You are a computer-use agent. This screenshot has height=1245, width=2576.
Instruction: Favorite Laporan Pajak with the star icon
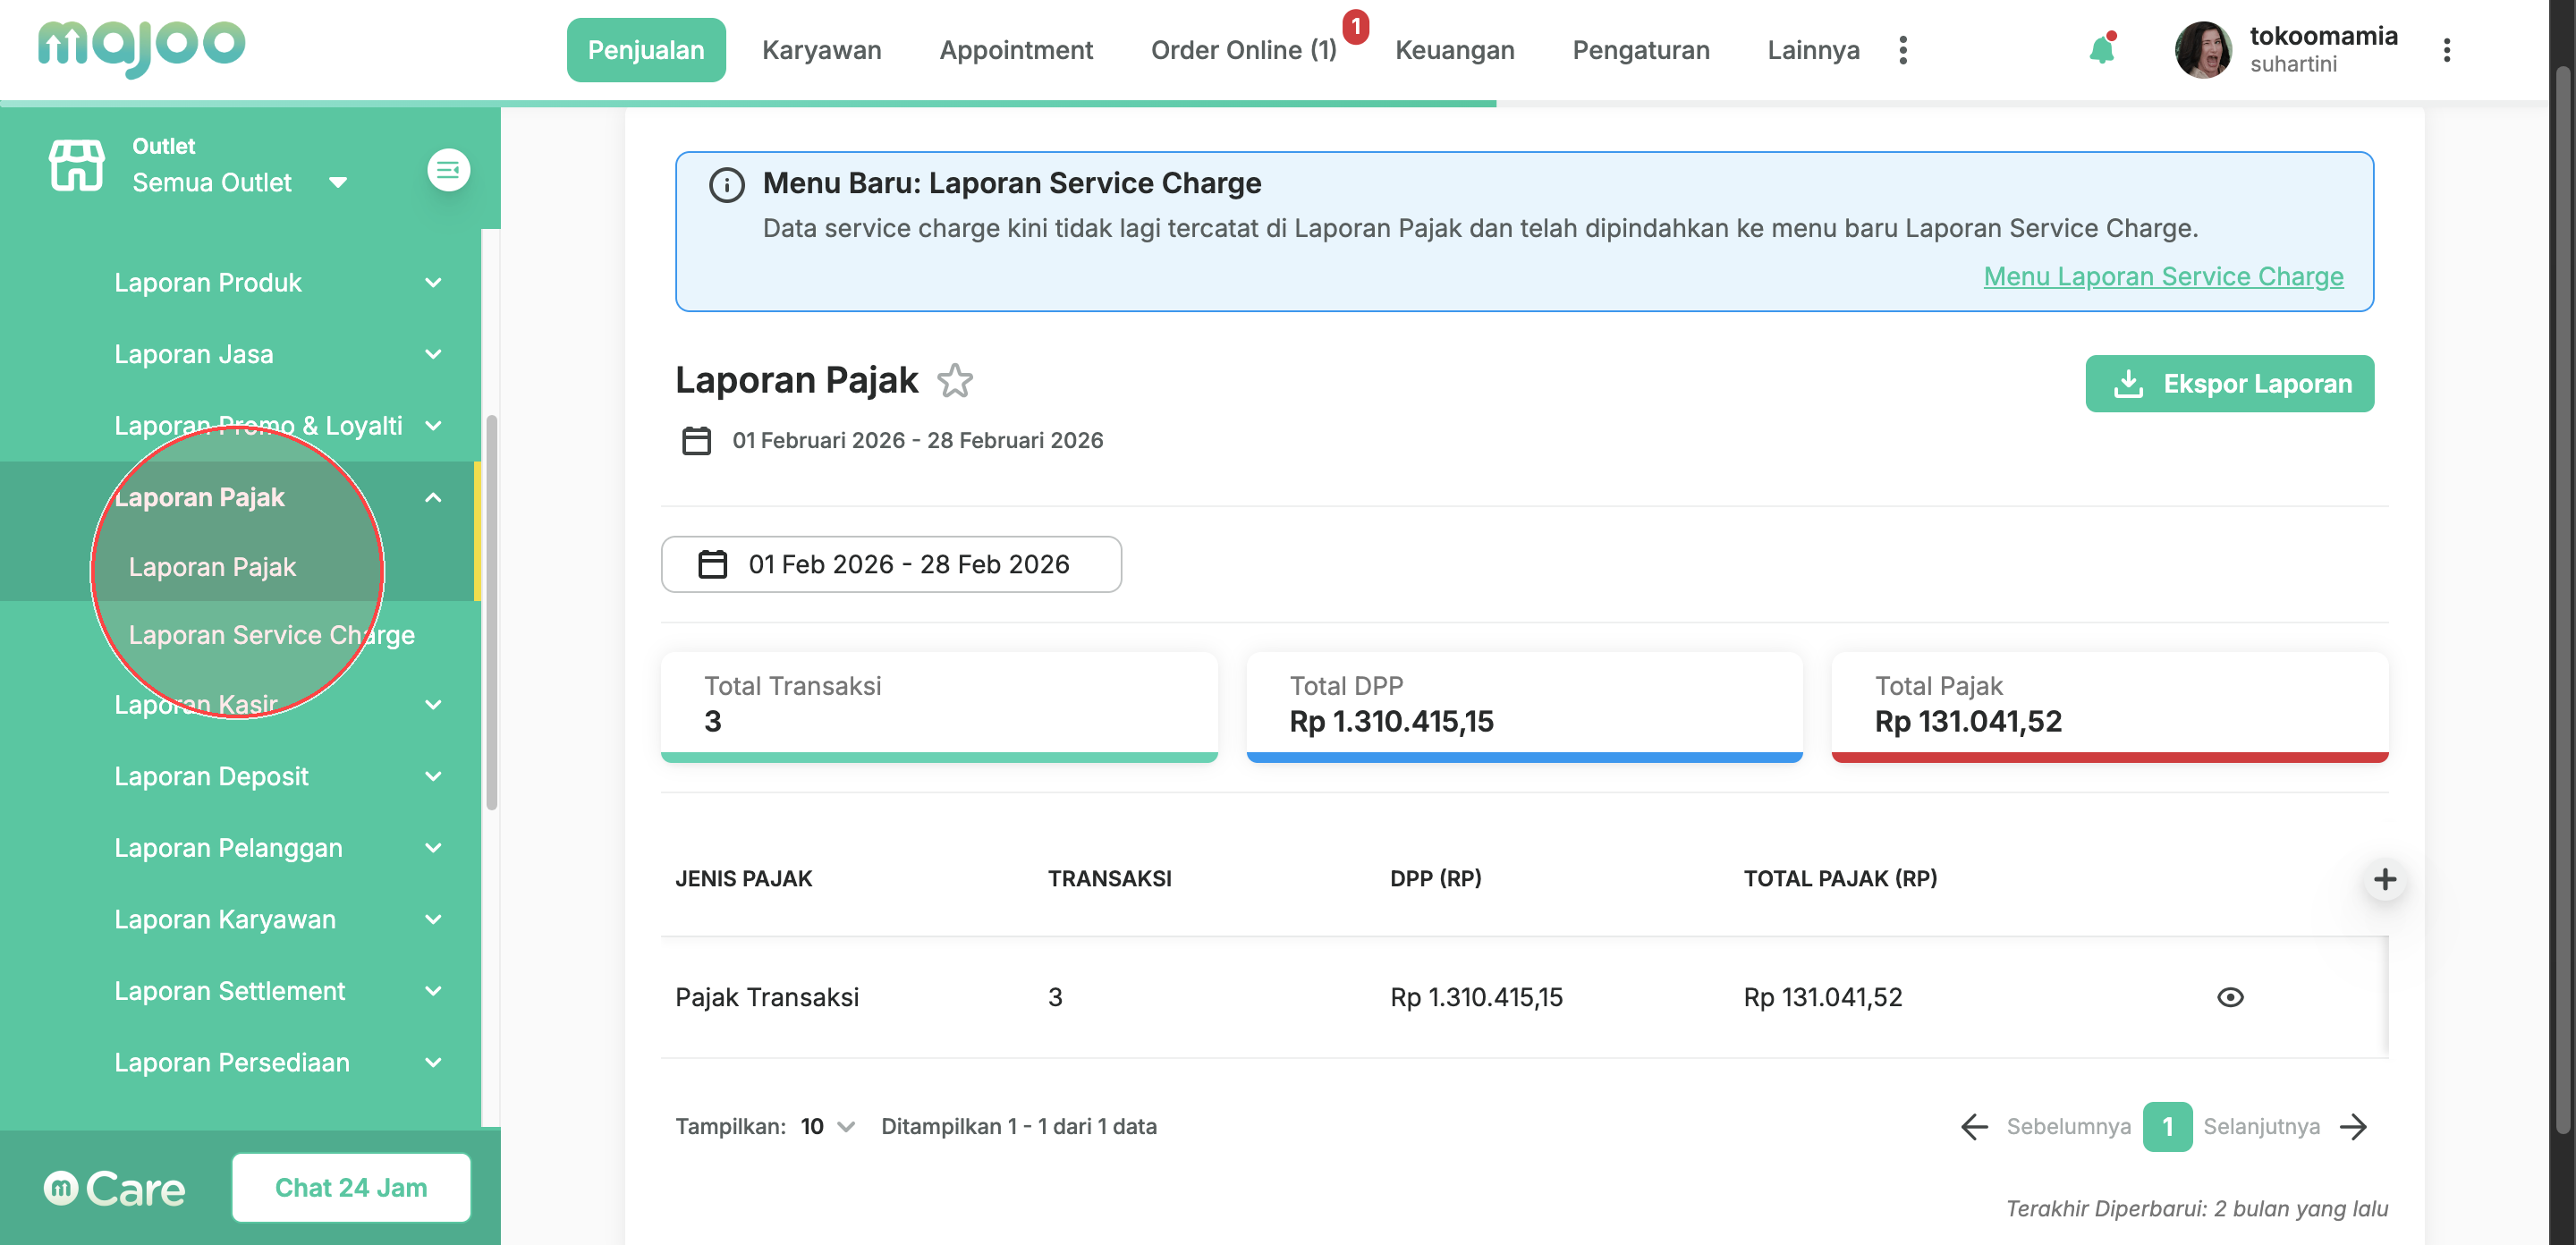coord(955,381)
